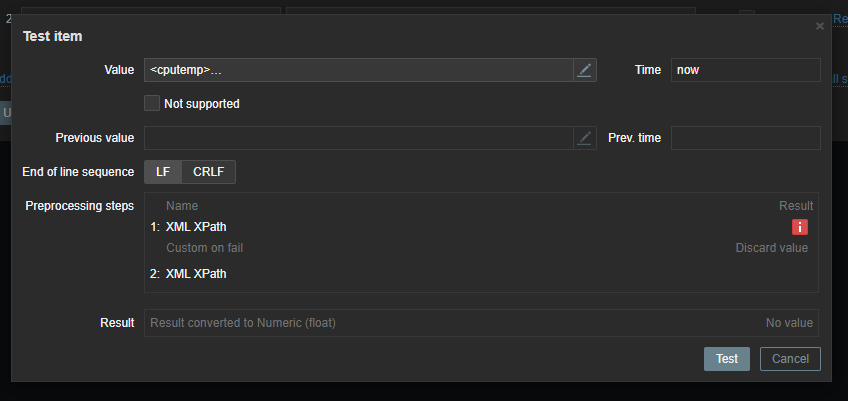Enable the Not supported checkbox
This screenshot has width=848, height=401.
(x=152, y=103)
